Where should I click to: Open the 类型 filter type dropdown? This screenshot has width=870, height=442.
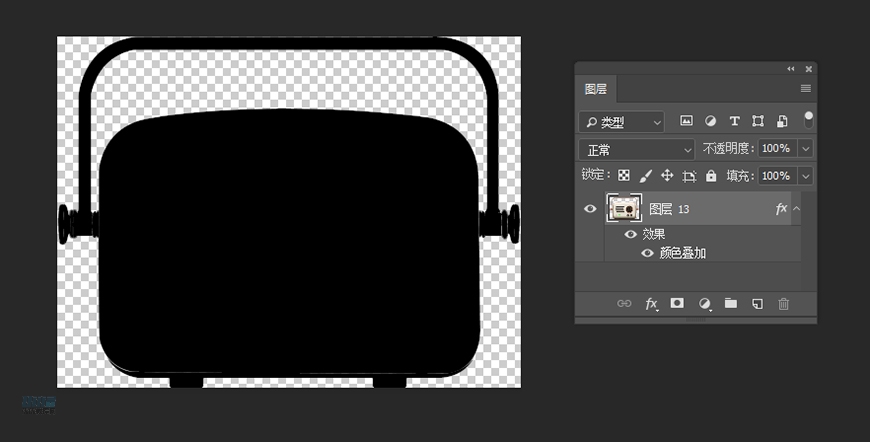(x=622, y=122)
